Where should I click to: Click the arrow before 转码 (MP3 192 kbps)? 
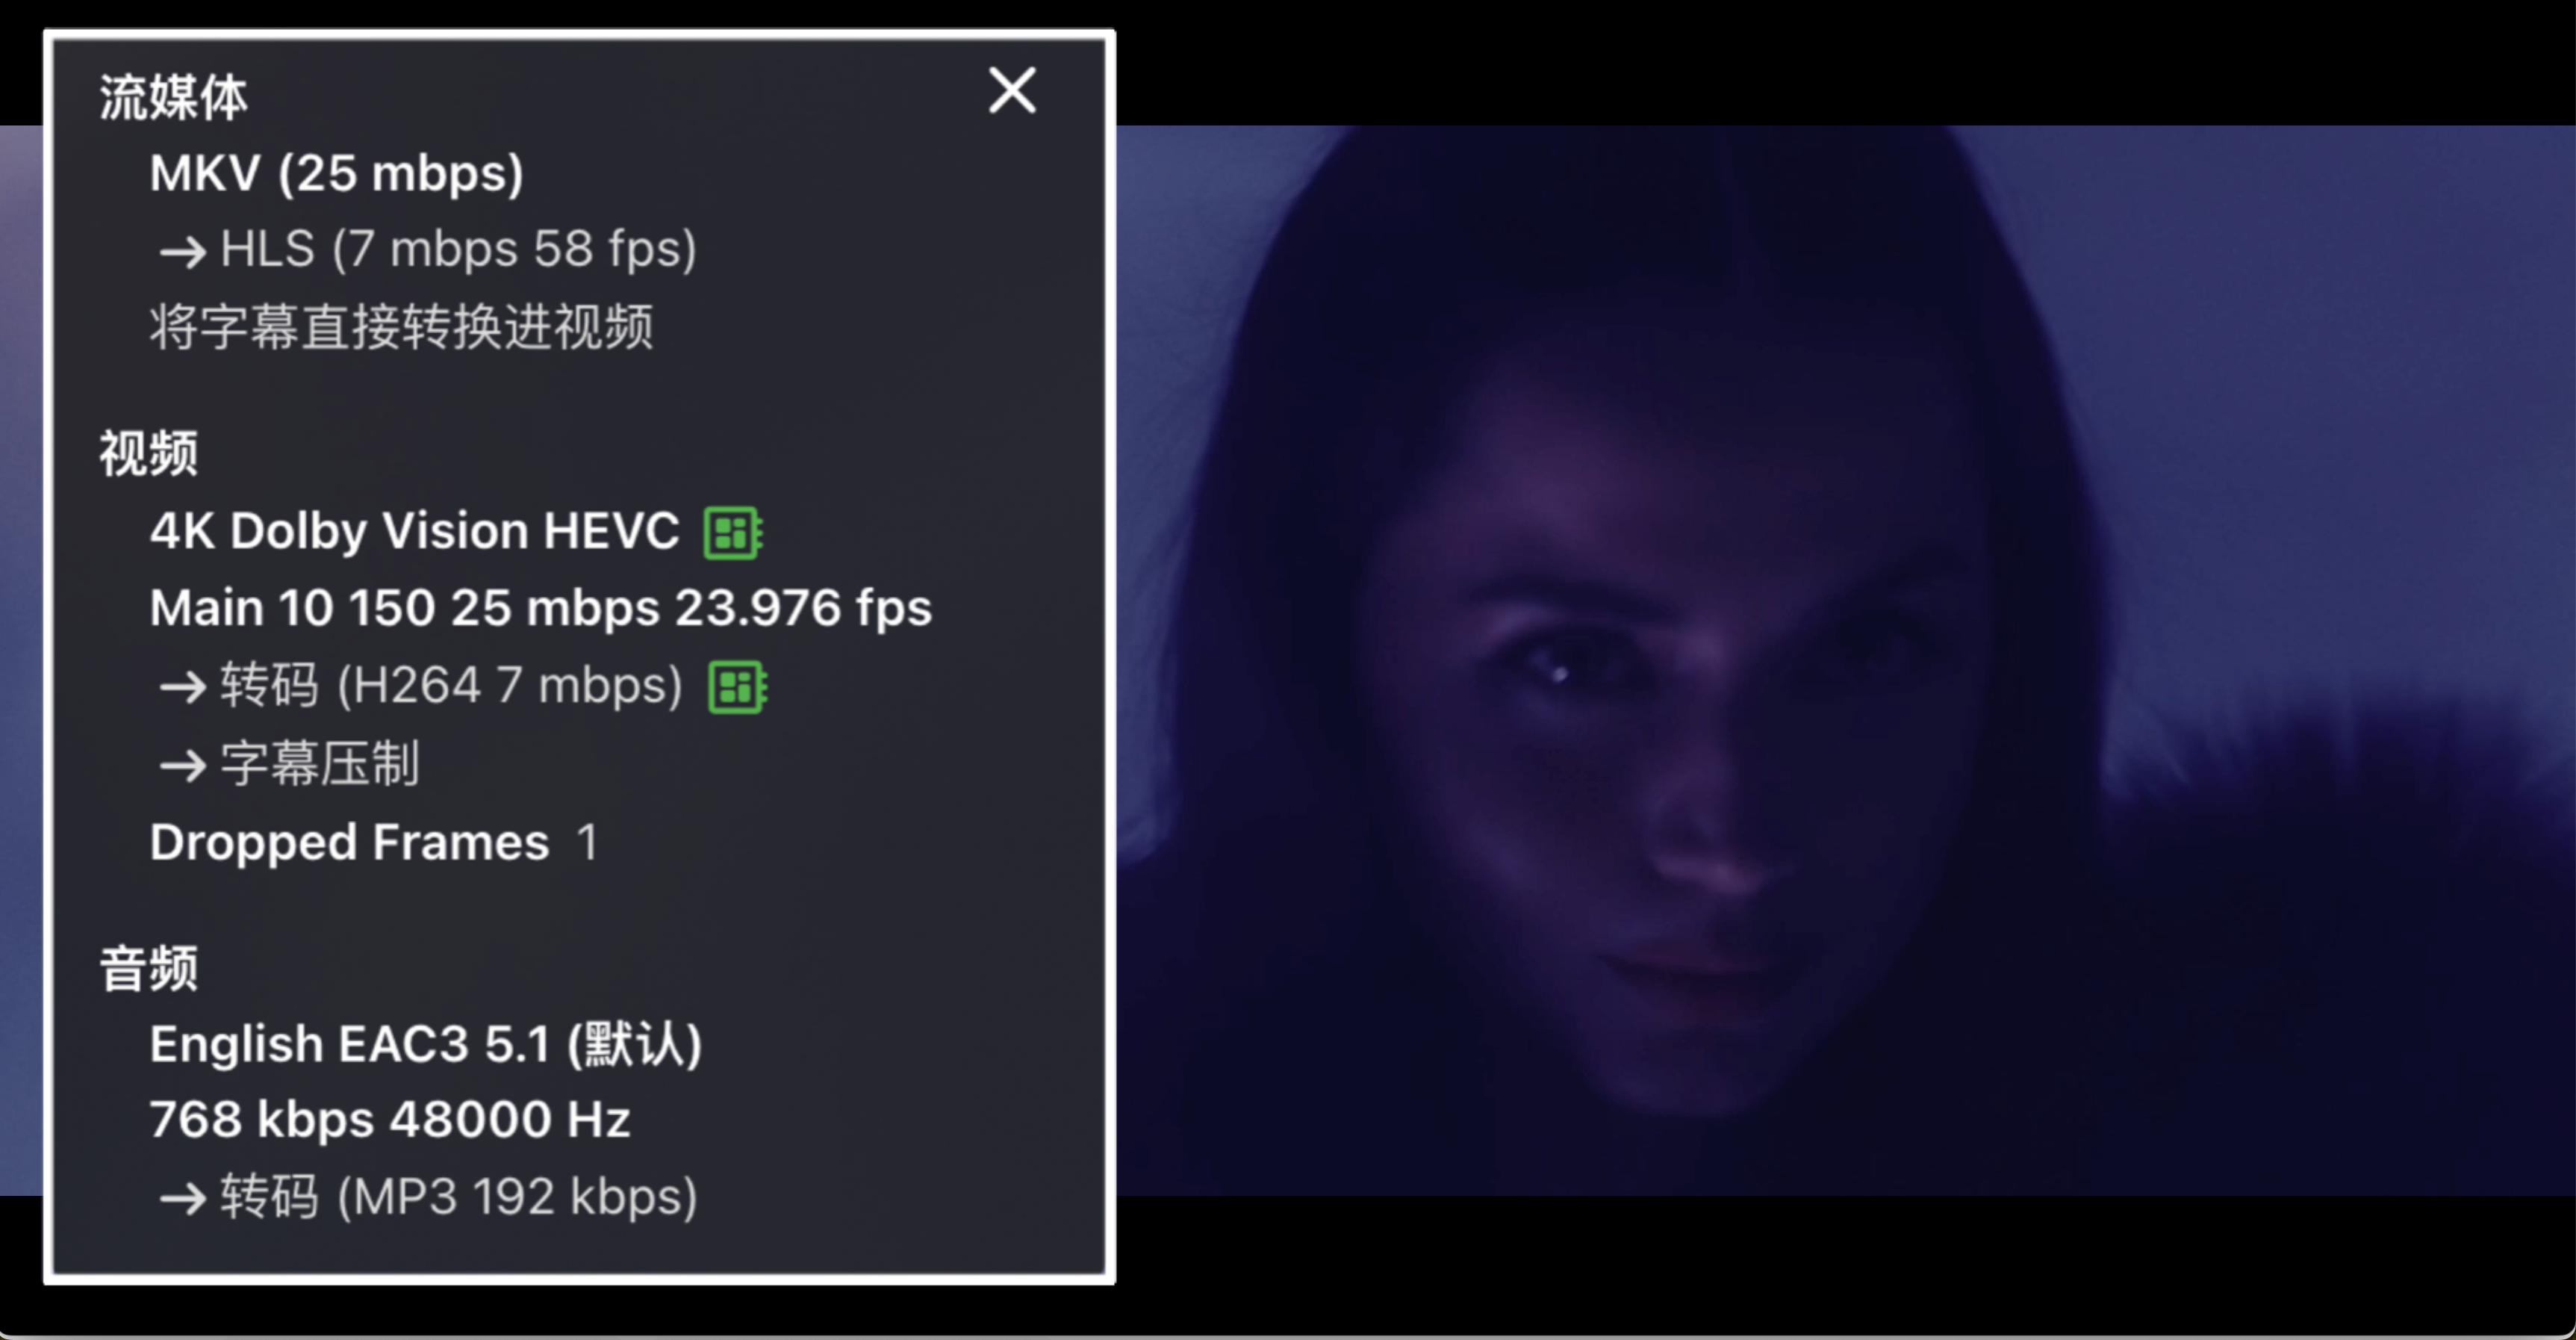tap(183, 1199)
